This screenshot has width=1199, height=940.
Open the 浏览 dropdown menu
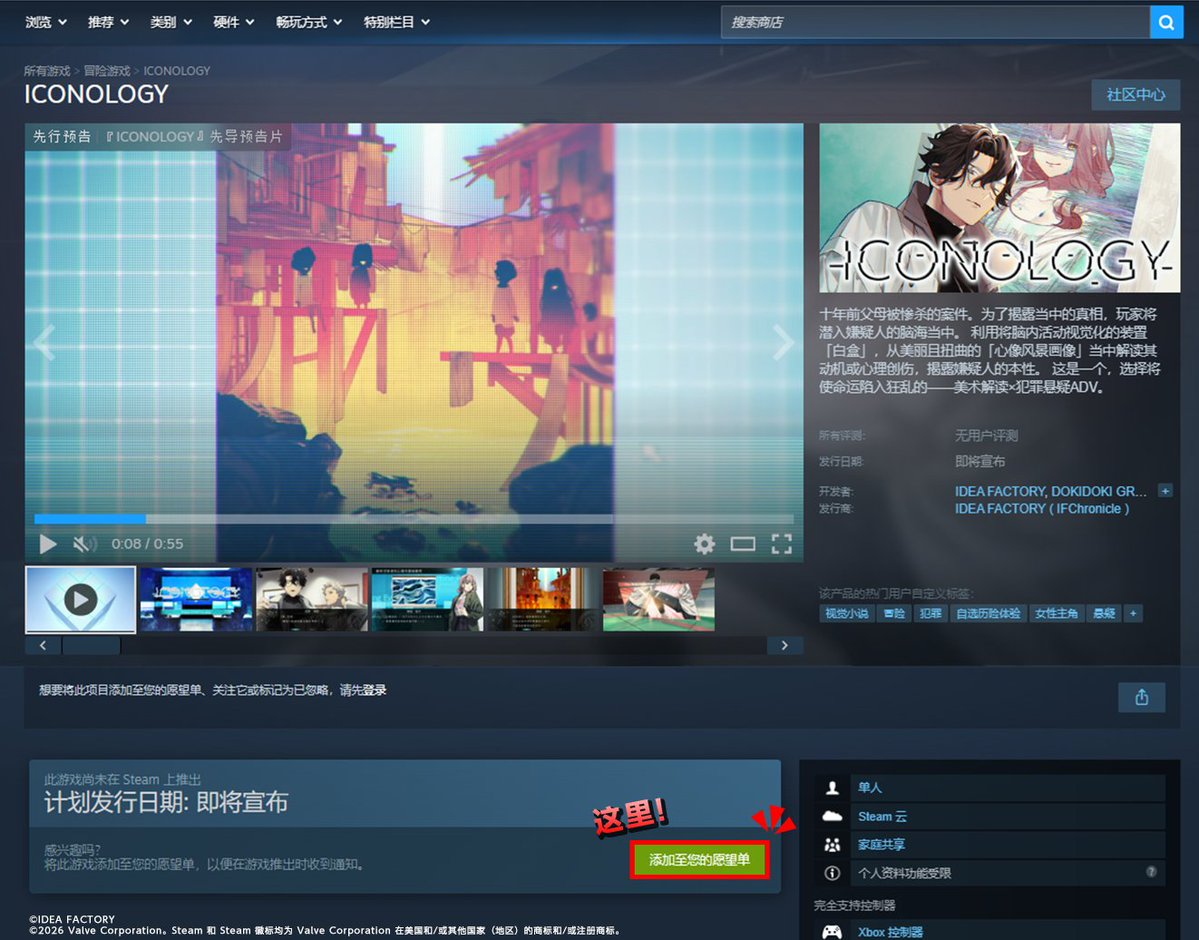(x=45, y=22)
